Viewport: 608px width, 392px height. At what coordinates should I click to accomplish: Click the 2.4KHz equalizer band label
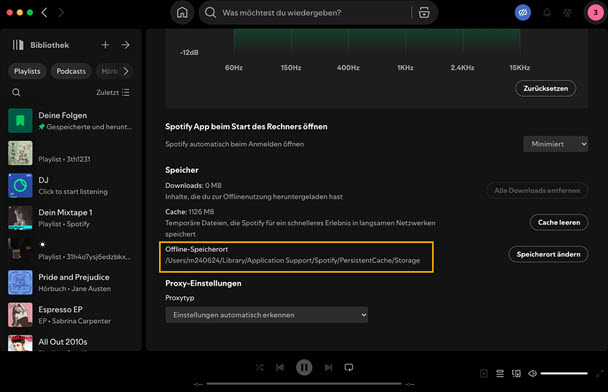pos(462,68)
